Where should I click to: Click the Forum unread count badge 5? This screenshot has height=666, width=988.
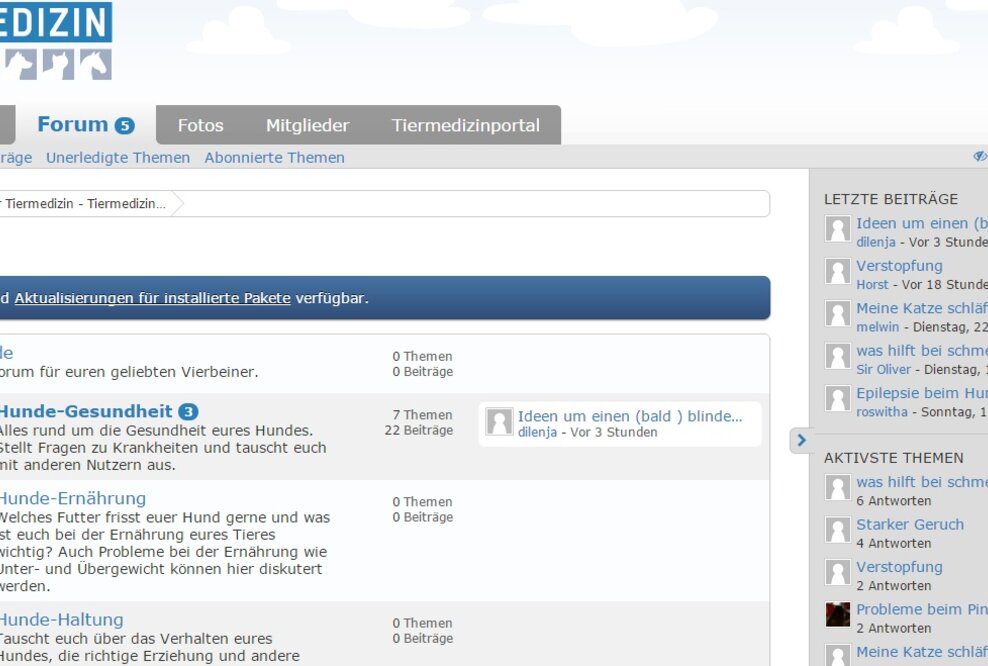[124, 126]
